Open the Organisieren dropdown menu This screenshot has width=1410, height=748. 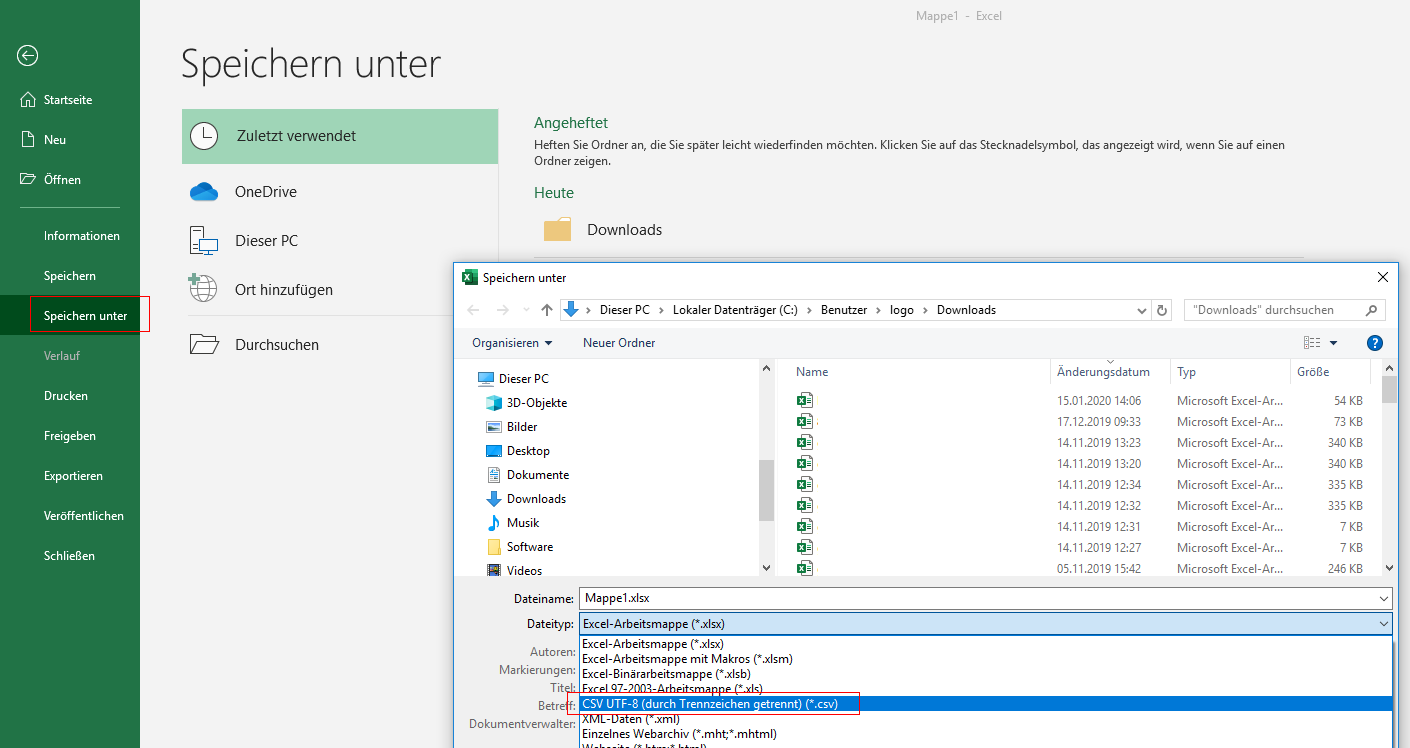point(512,343)
